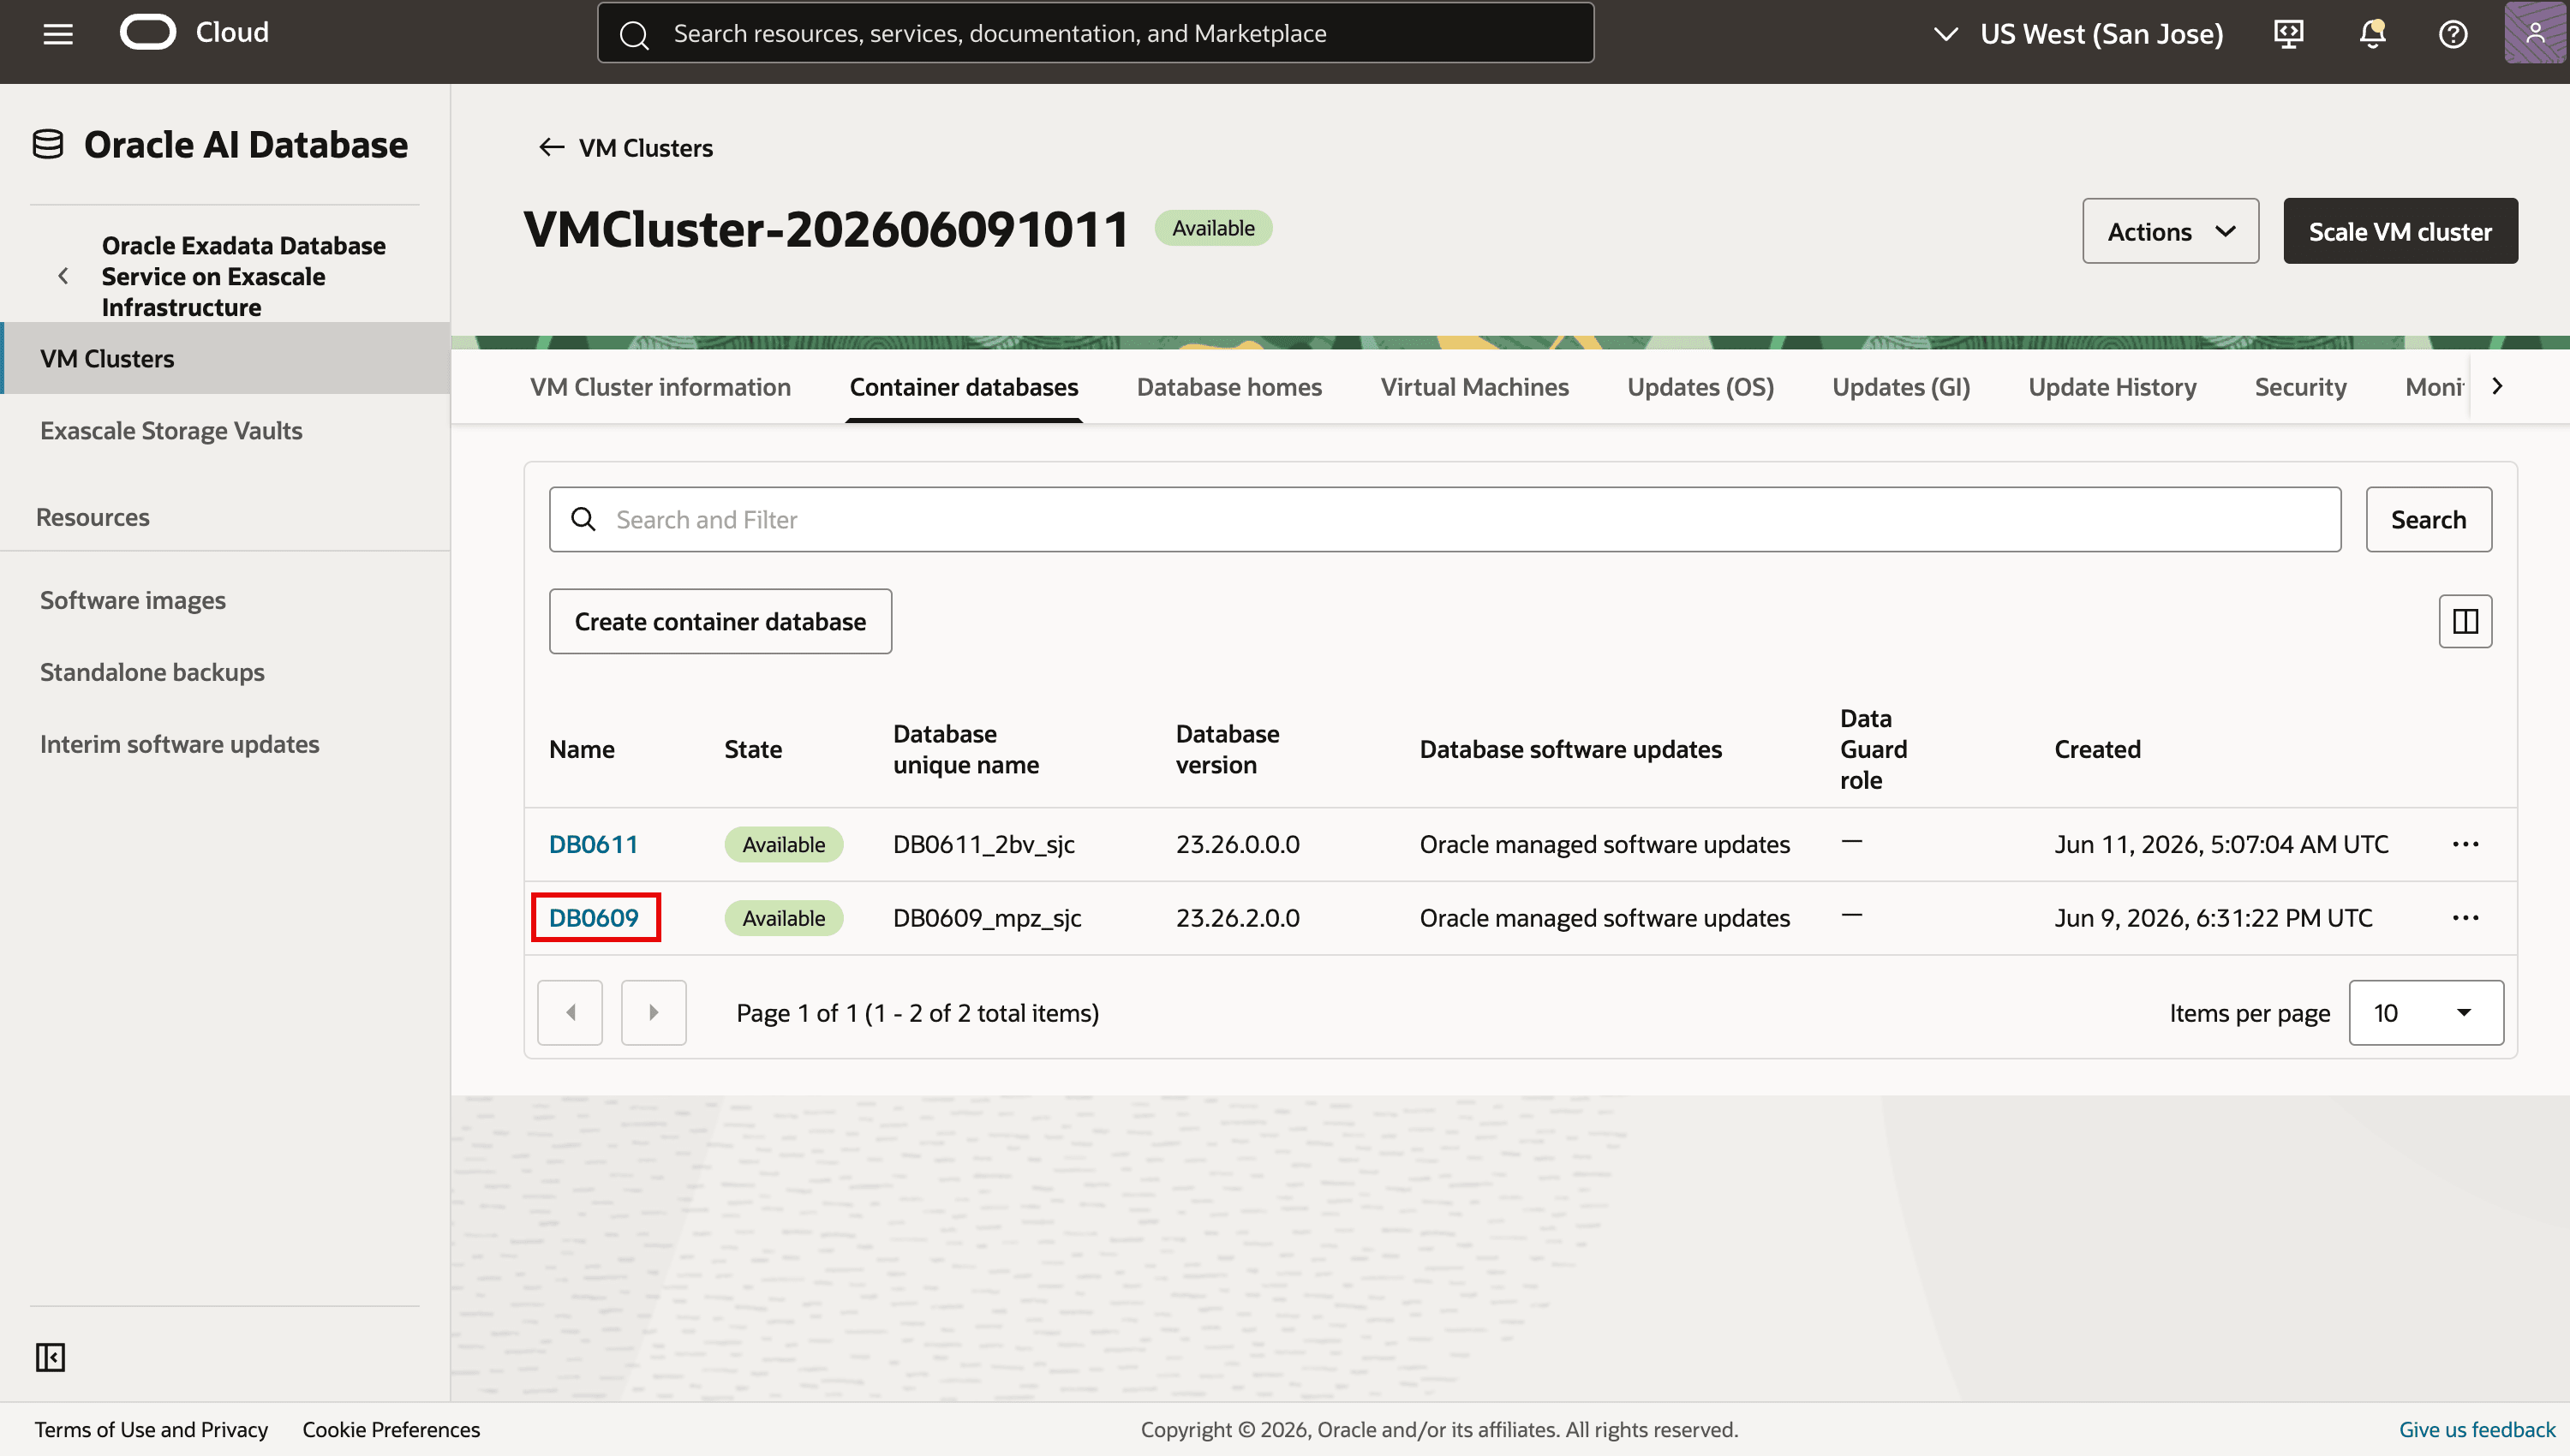Screen dimensions: 2570x1456
Task: Click the DB0609_mpz_sjc unique name cell
Action: (987, 918)
